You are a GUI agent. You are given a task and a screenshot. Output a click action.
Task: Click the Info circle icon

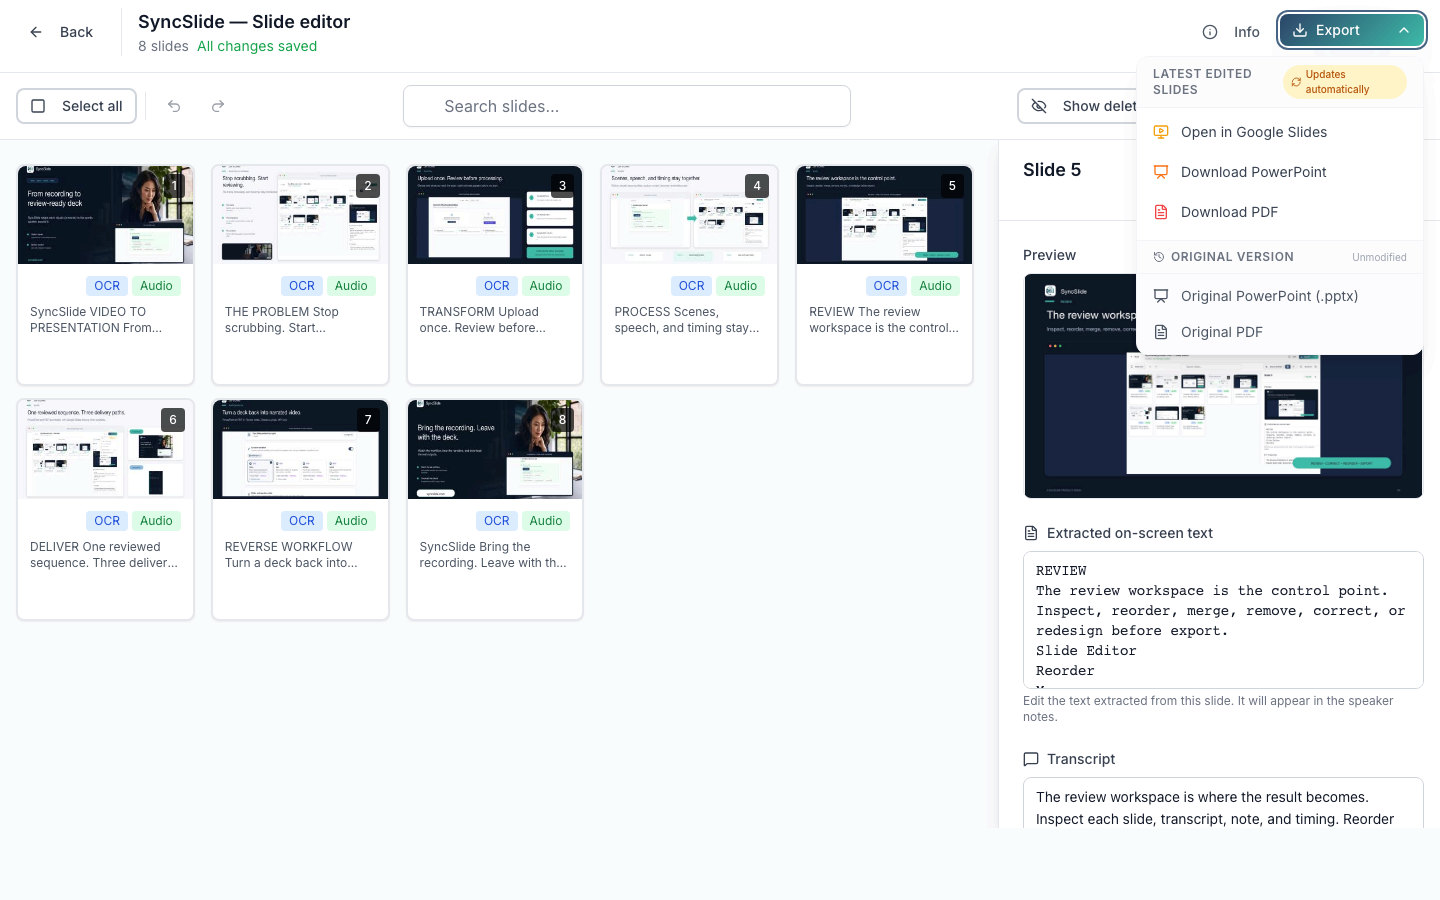tap(1210, 32)
